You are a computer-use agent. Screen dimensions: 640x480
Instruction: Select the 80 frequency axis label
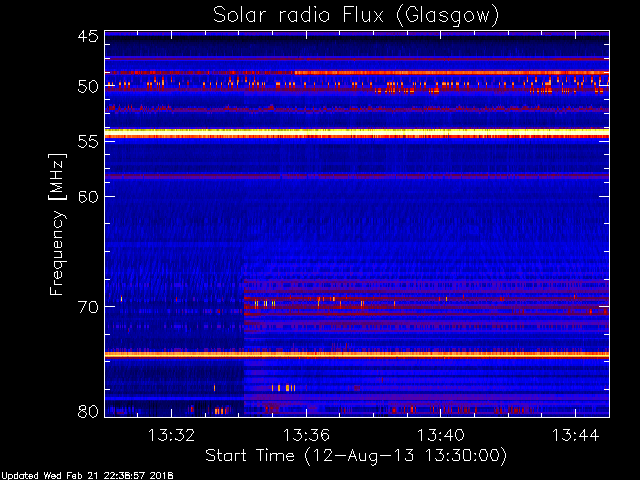click(88, 411)
